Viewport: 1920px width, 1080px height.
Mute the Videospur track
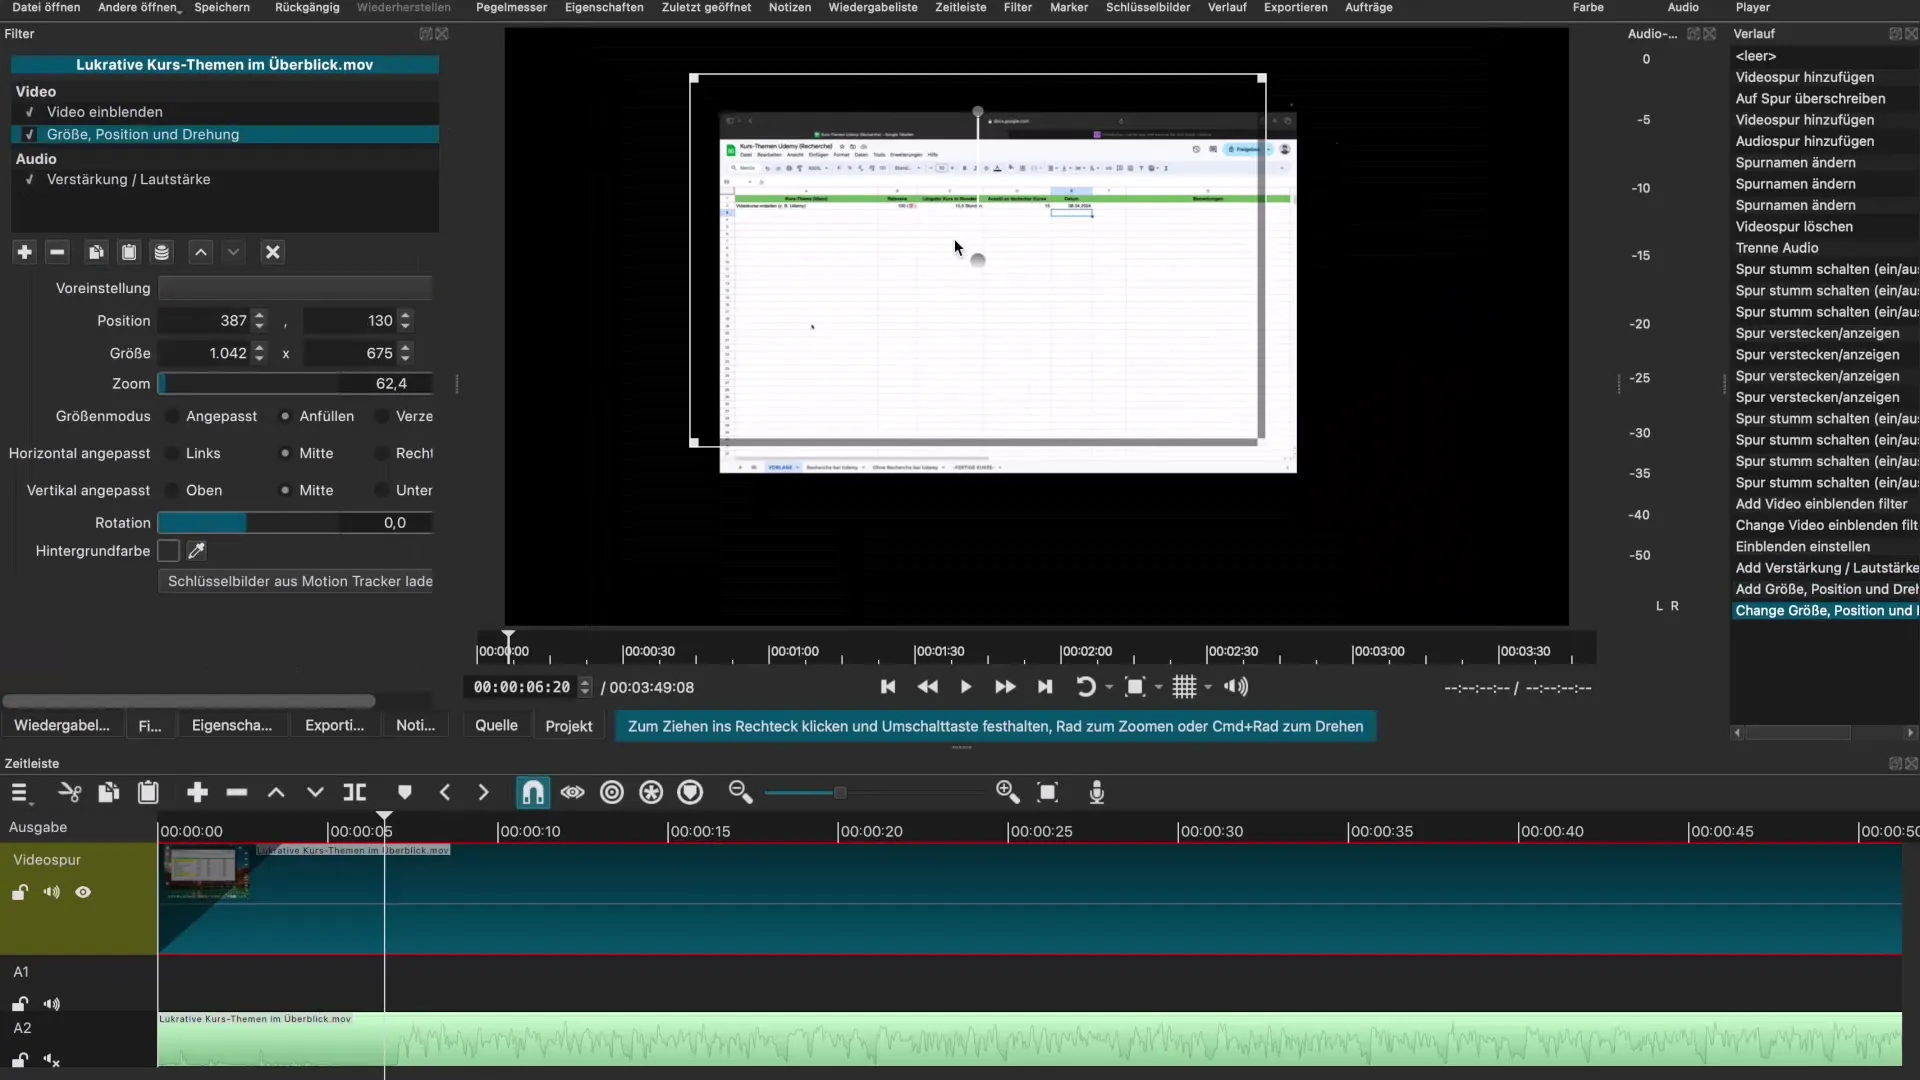[x=52, y=892]
